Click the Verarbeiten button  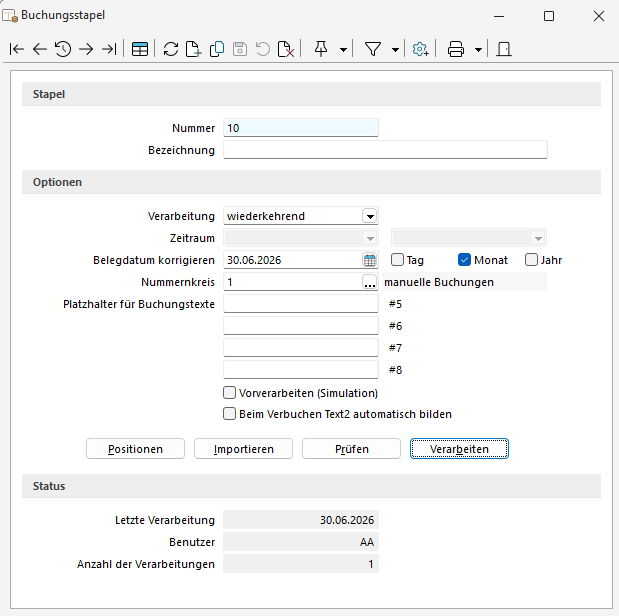[x=460, y=449]
